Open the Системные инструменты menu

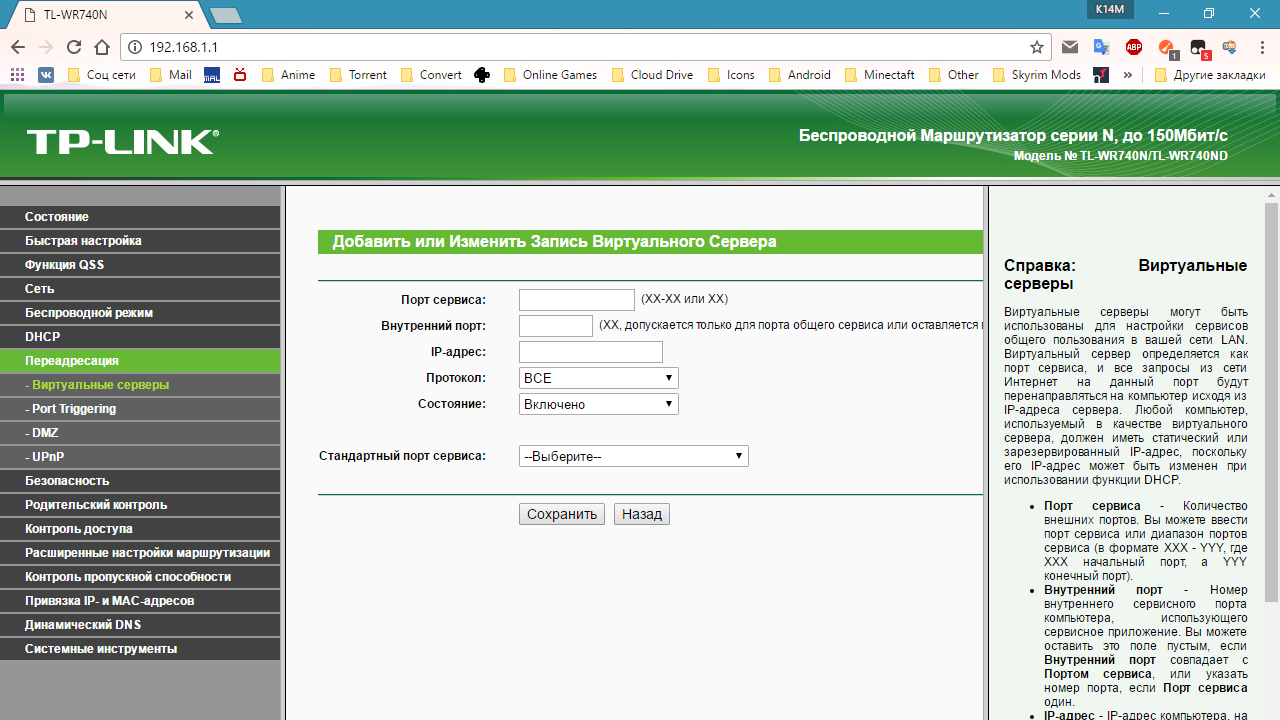(x=140, y=649)
